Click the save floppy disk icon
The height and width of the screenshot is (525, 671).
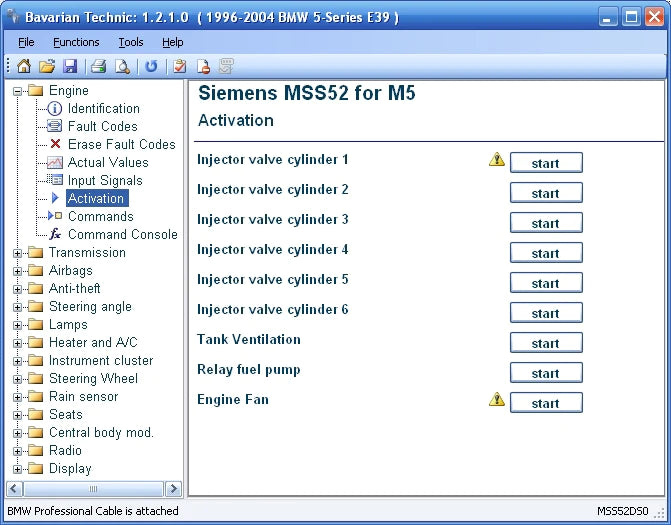pos(70,67)
